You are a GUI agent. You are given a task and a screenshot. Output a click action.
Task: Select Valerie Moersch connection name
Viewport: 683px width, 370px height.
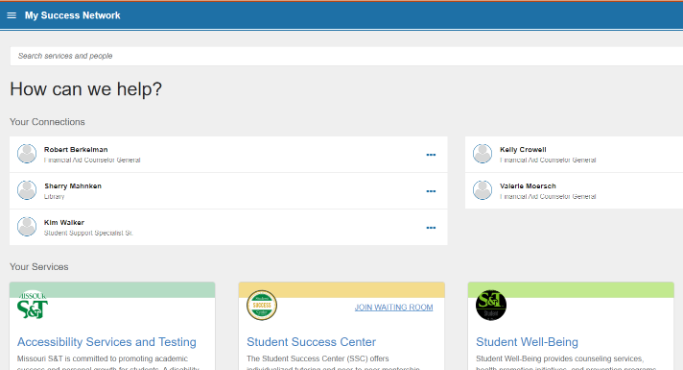pyautogui.click(x=527, y=186)
